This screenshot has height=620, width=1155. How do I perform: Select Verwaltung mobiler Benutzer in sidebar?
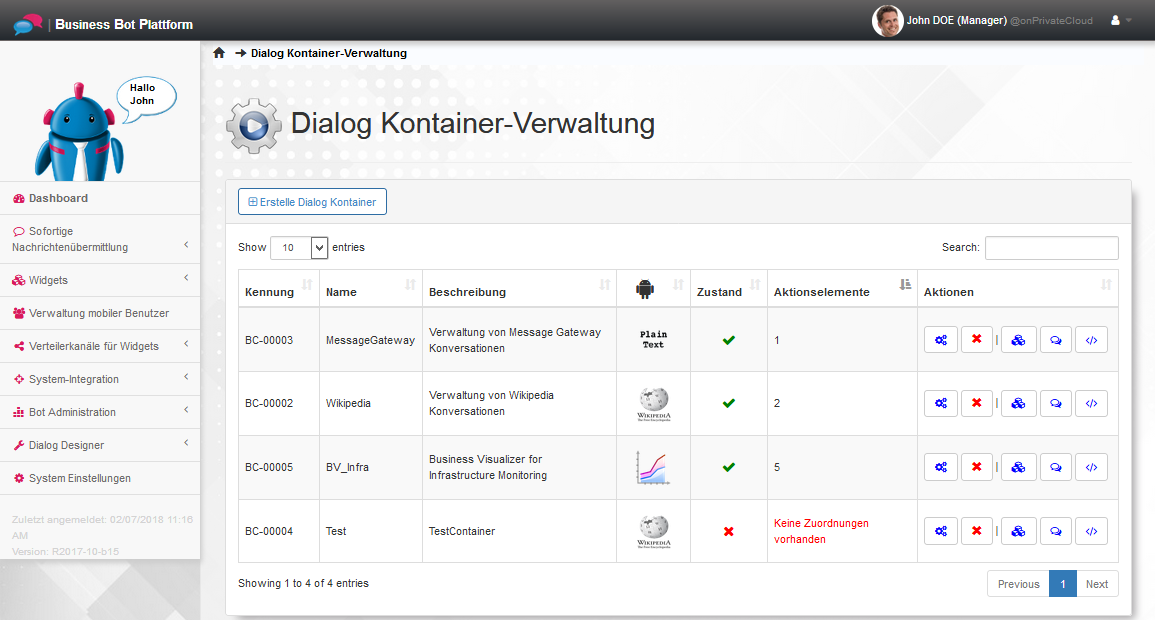coord(98,313)
